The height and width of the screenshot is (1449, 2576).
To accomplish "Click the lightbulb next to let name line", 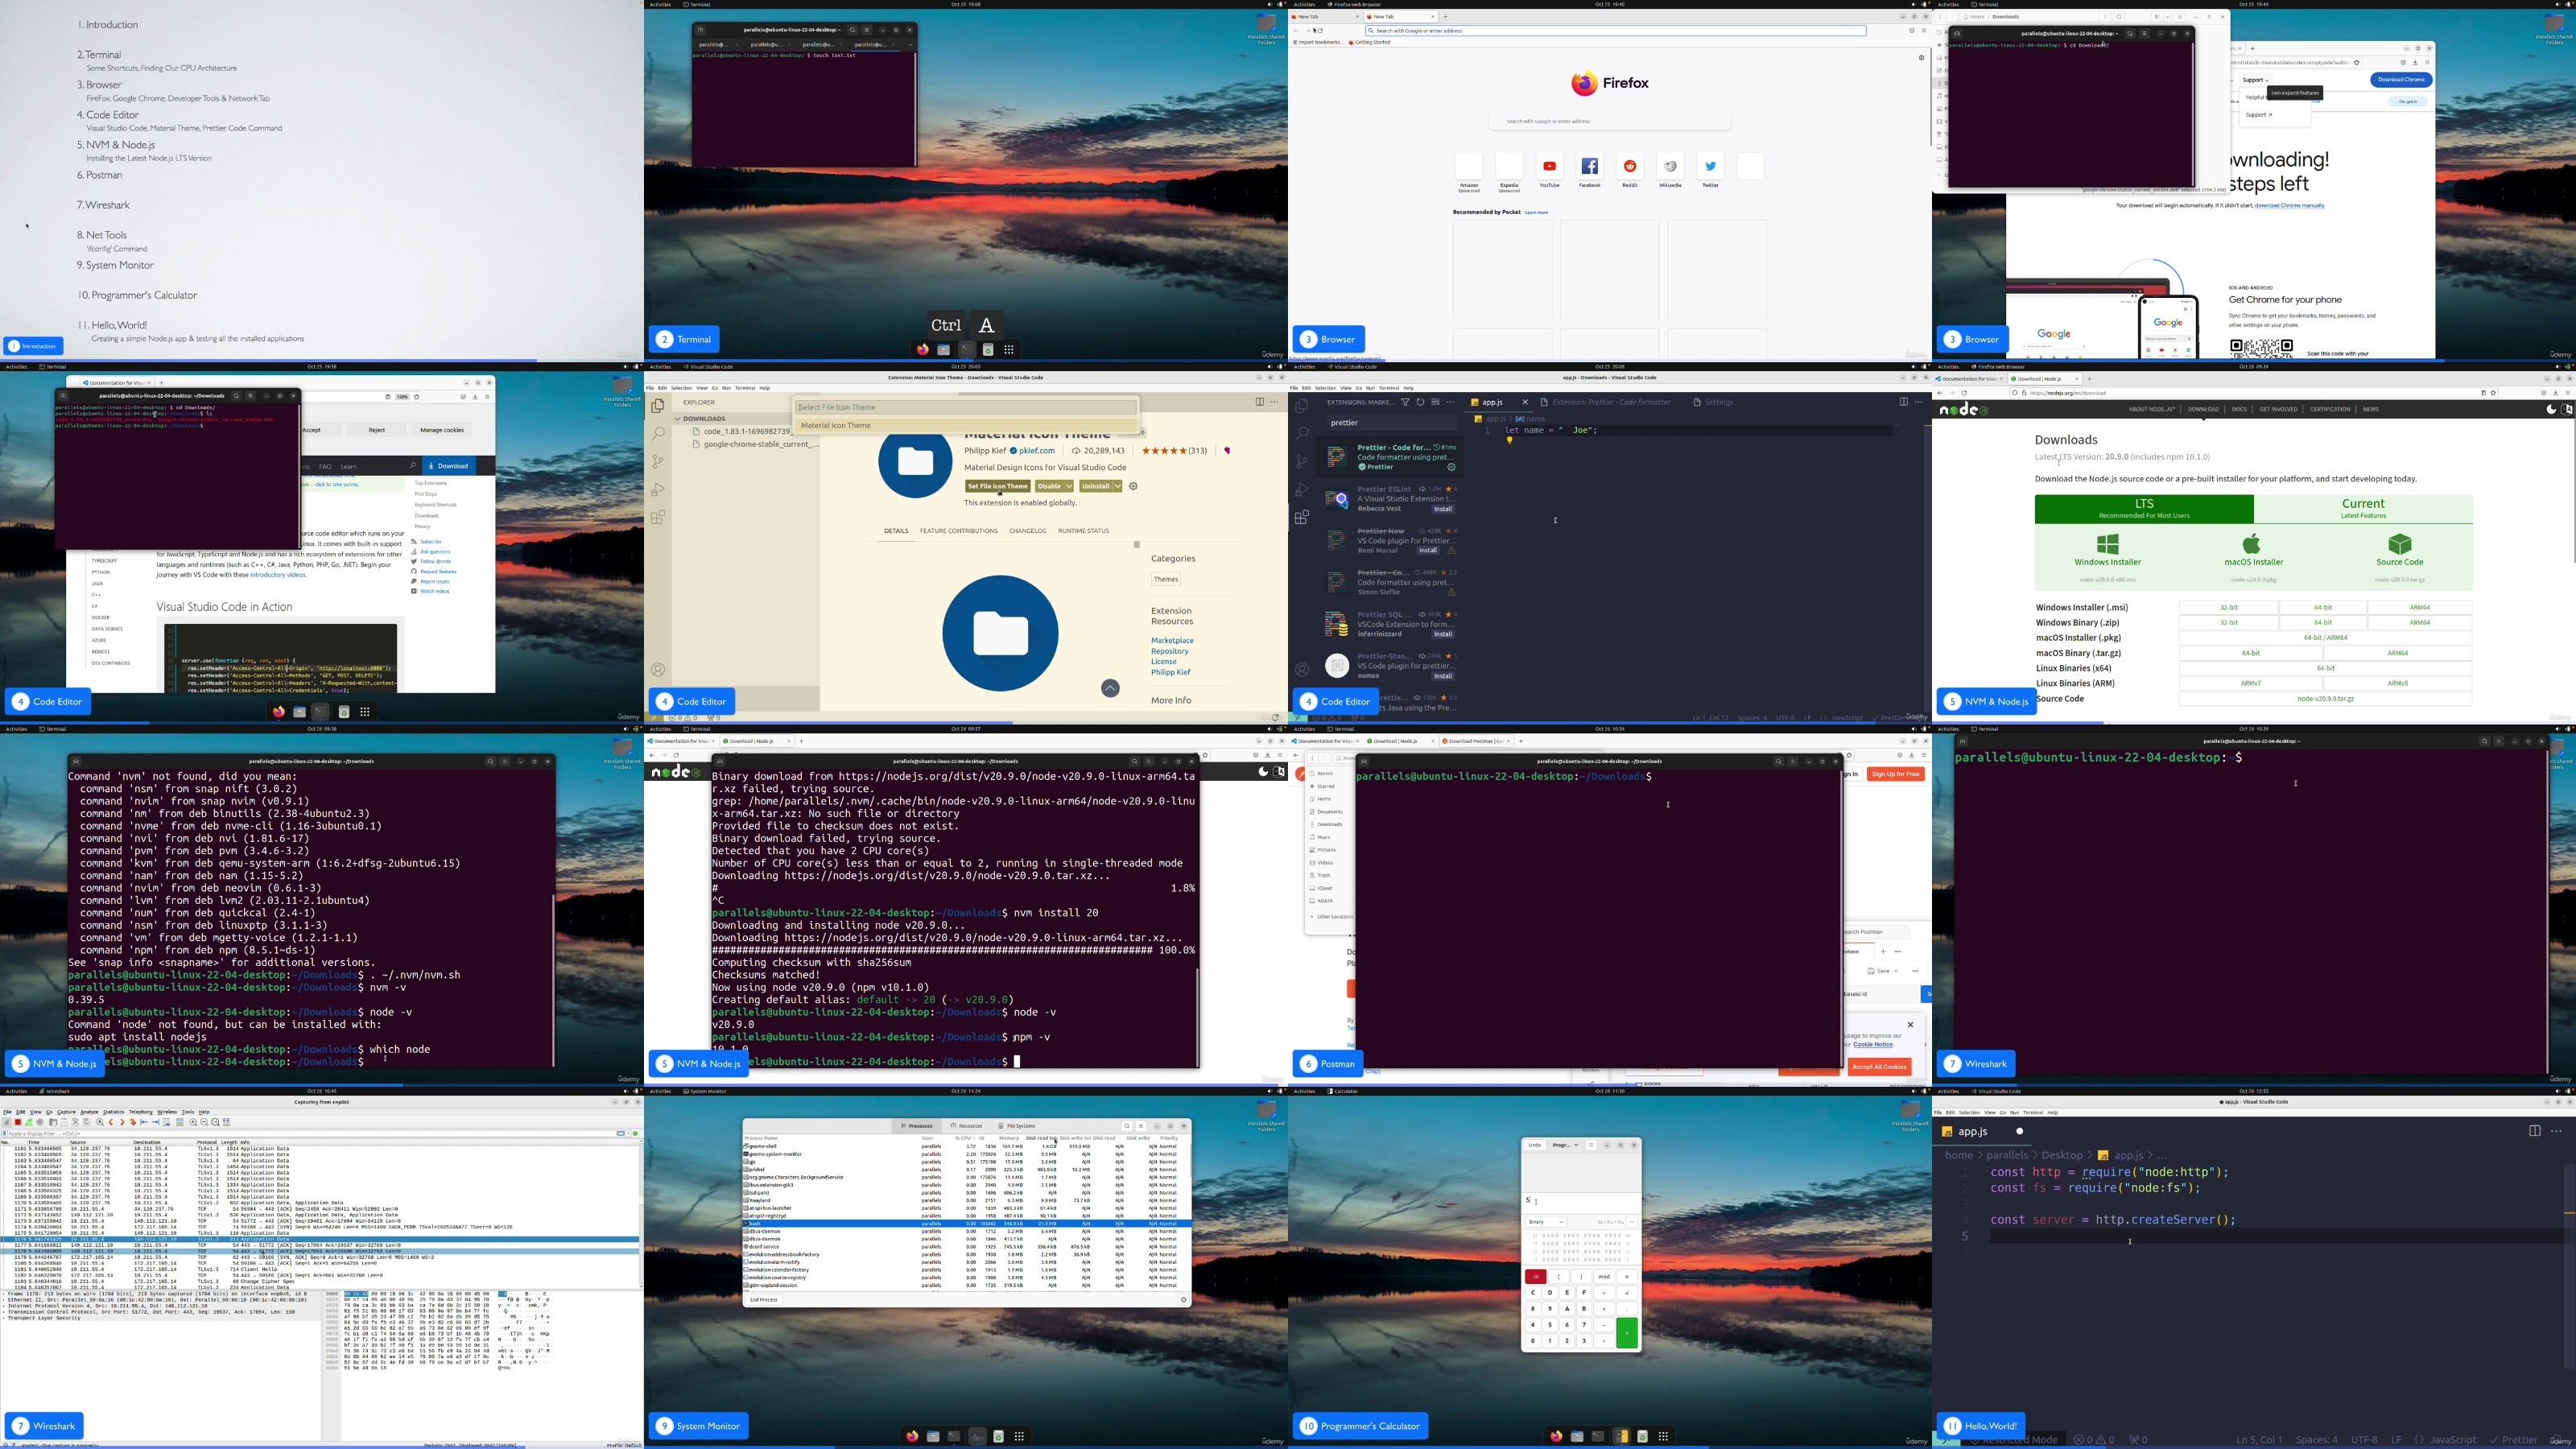I will coord(1510,441).
